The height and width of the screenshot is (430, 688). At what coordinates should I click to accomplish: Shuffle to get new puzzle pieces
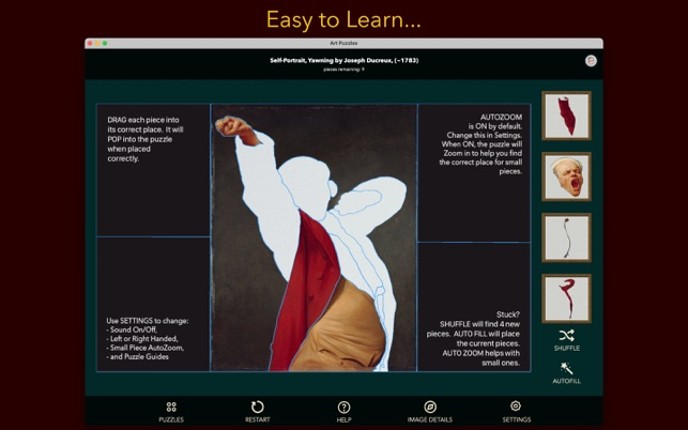pyautogui.click(x=567, y=339)
